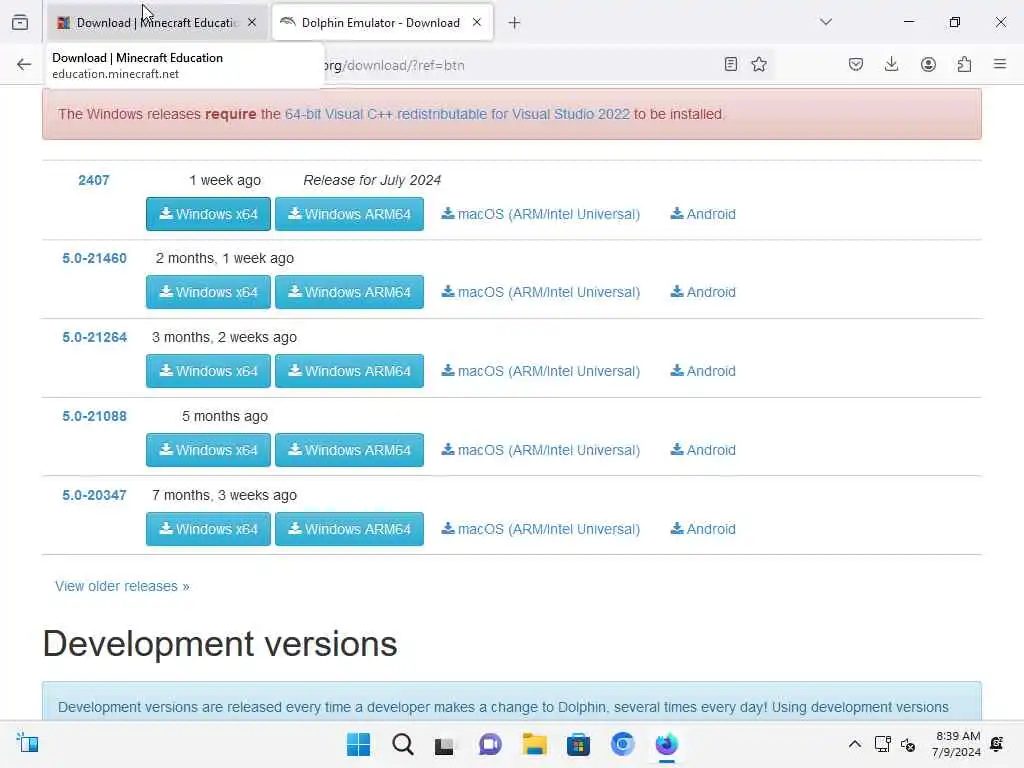Download Android build of release 2407
The image size is (1024, 768).
click(x=703, y=214)
